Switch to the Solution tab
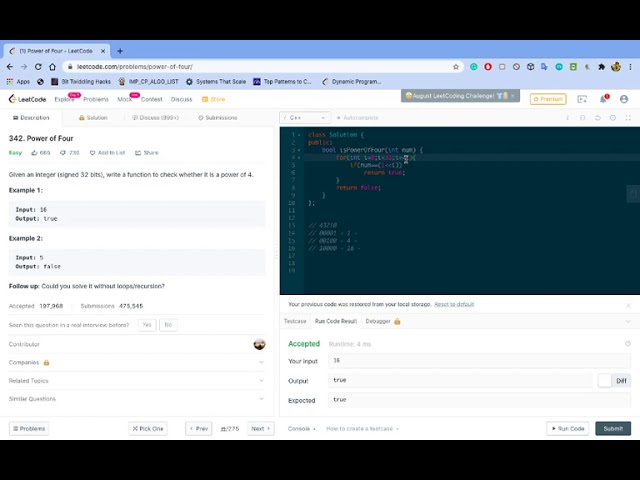The image size is (640, 480). point(93,118)
